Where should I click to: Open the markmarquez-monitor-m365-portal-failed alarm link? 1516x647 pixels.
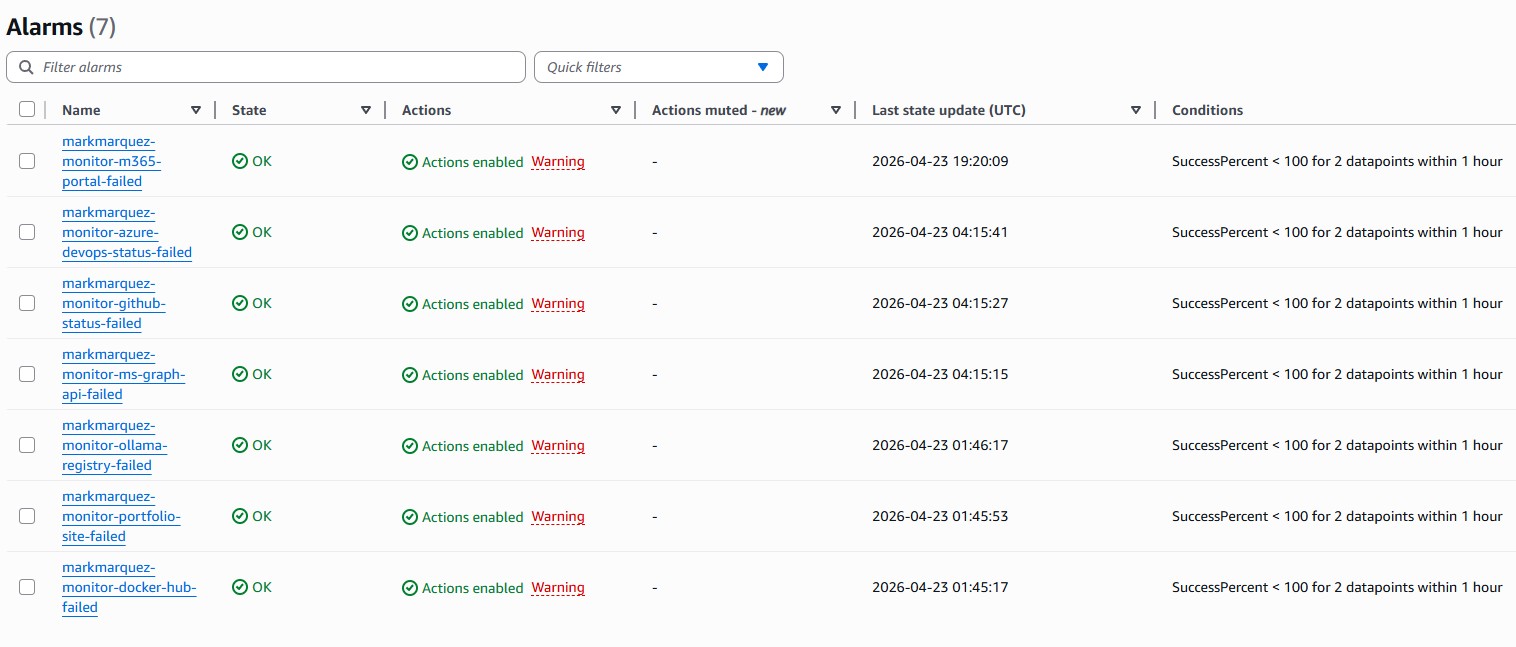pos(108,161)
